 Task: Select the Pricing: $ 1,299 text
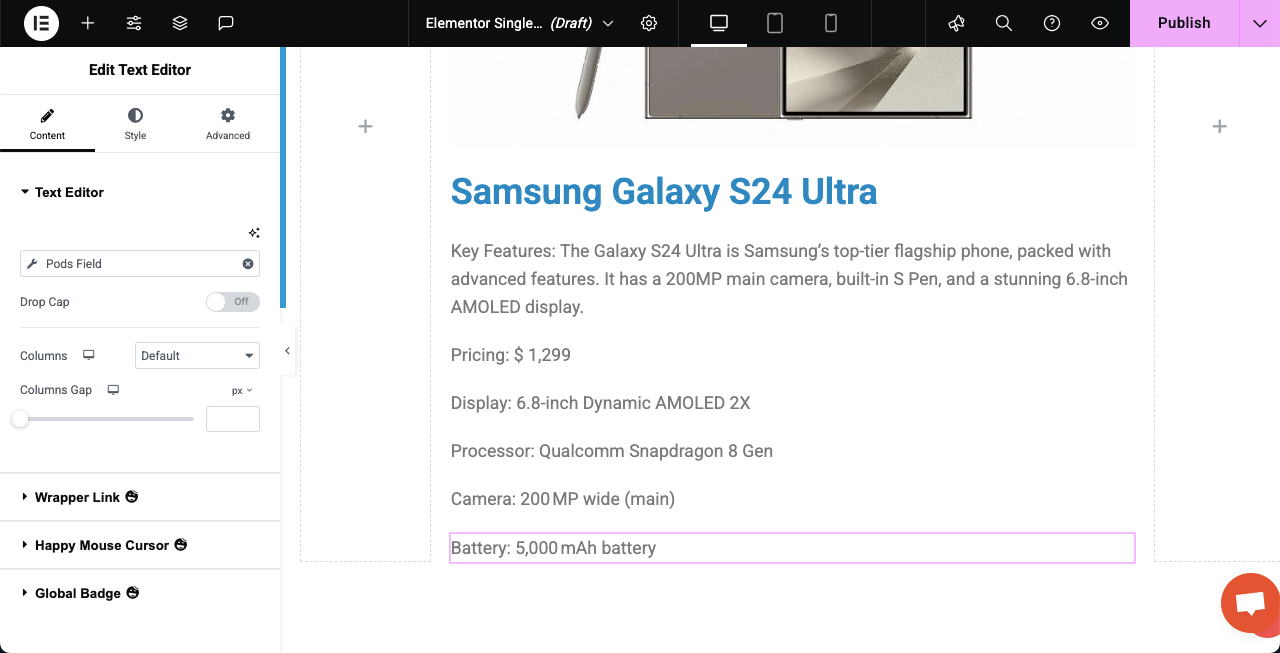click(511, 355)
